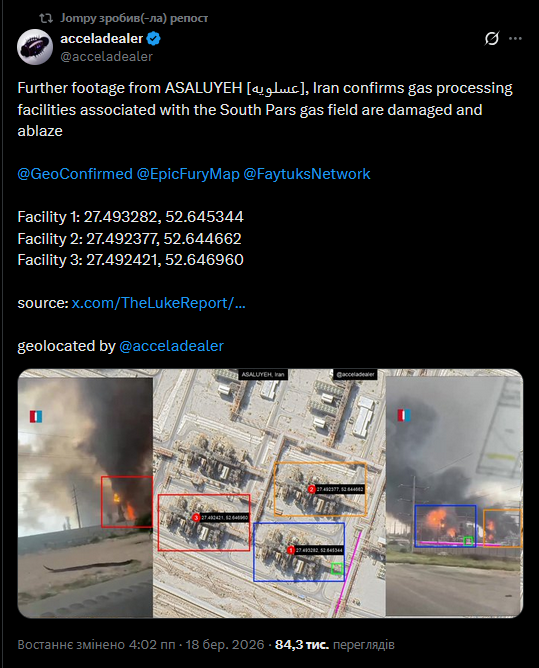
Task: Open the @acceladealer geolocated-by mention
Action: pos(171,346)
